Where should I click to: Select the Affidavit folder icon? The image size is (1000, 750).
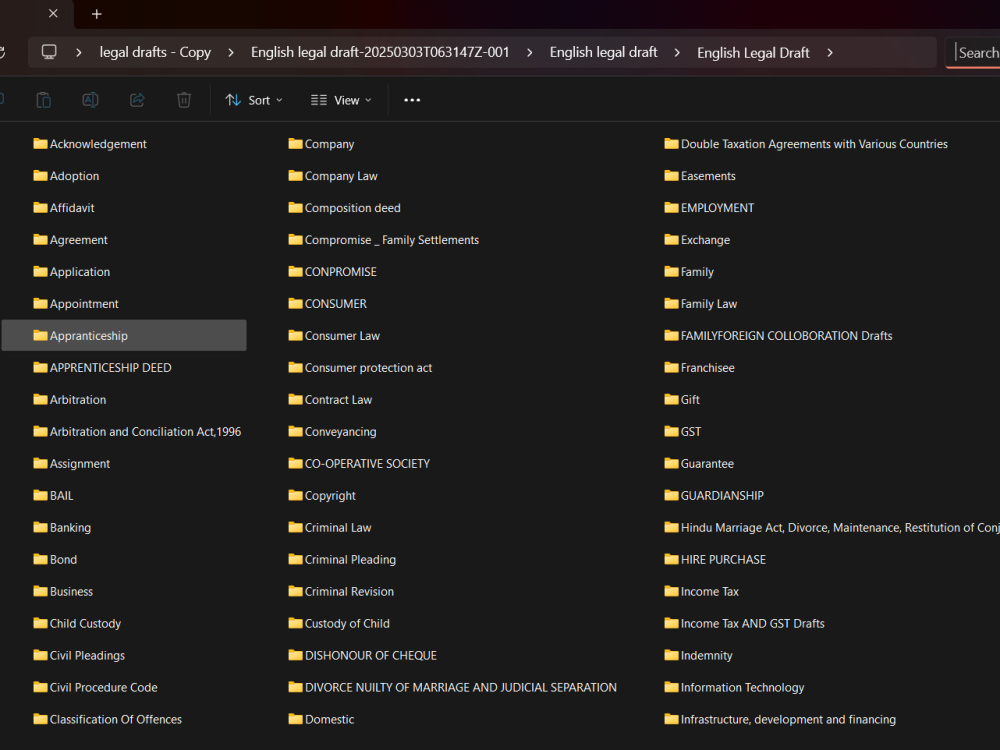click(40, 207)
